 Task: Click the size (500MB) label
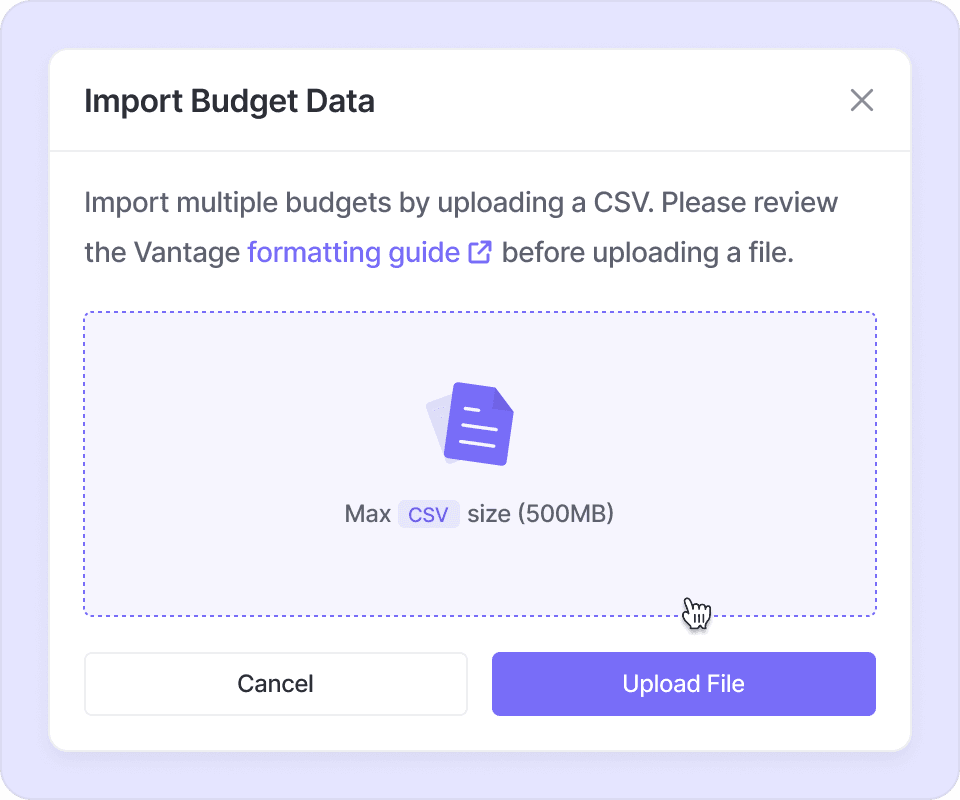pos(540,515)
